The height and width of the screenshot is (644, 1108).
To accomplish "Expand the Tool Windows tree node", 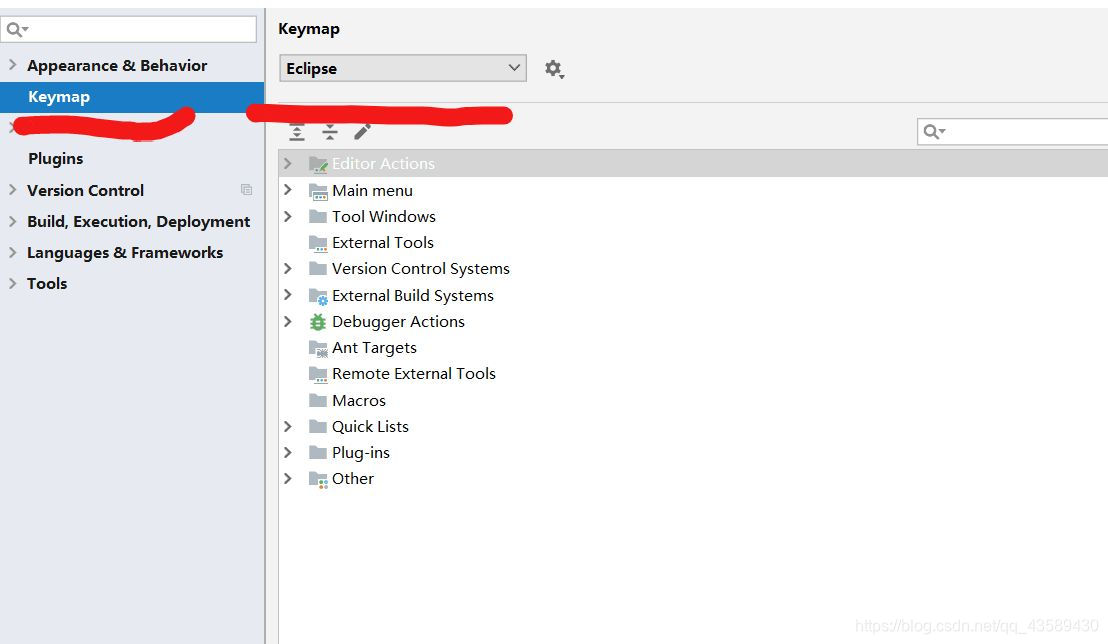I will pos(288,216).
